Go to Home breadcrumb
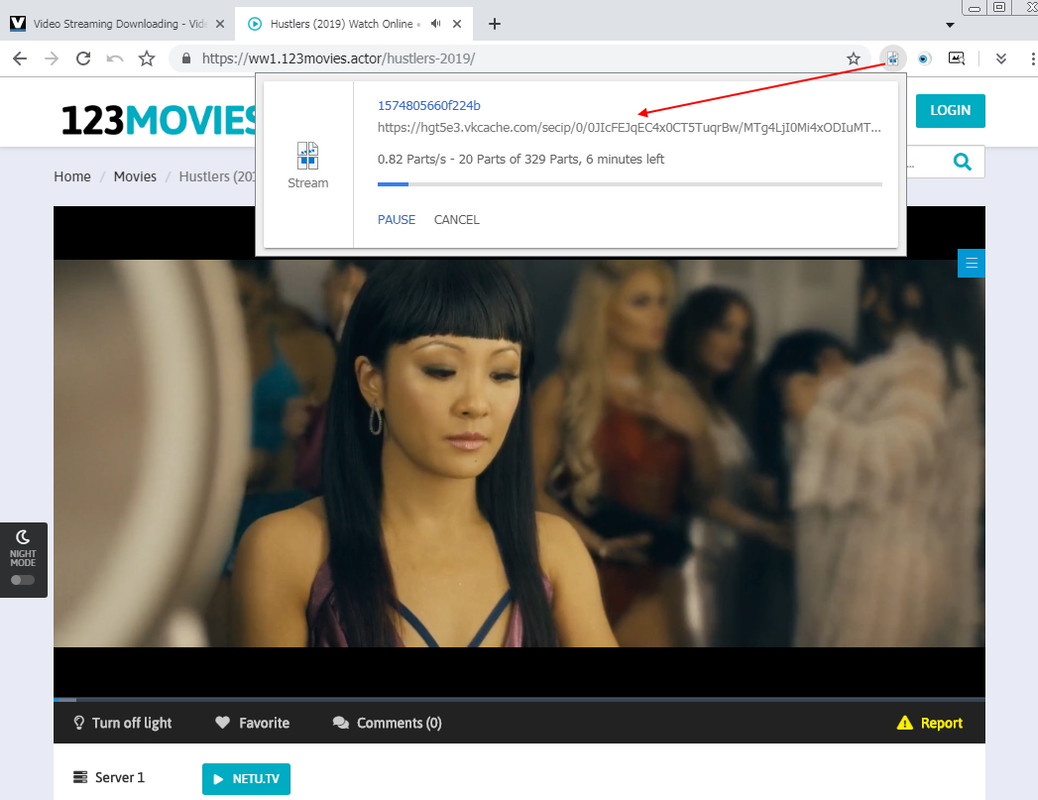This screenshot has width=1038, height=800. pyautogui.click(x=72, y=176)
